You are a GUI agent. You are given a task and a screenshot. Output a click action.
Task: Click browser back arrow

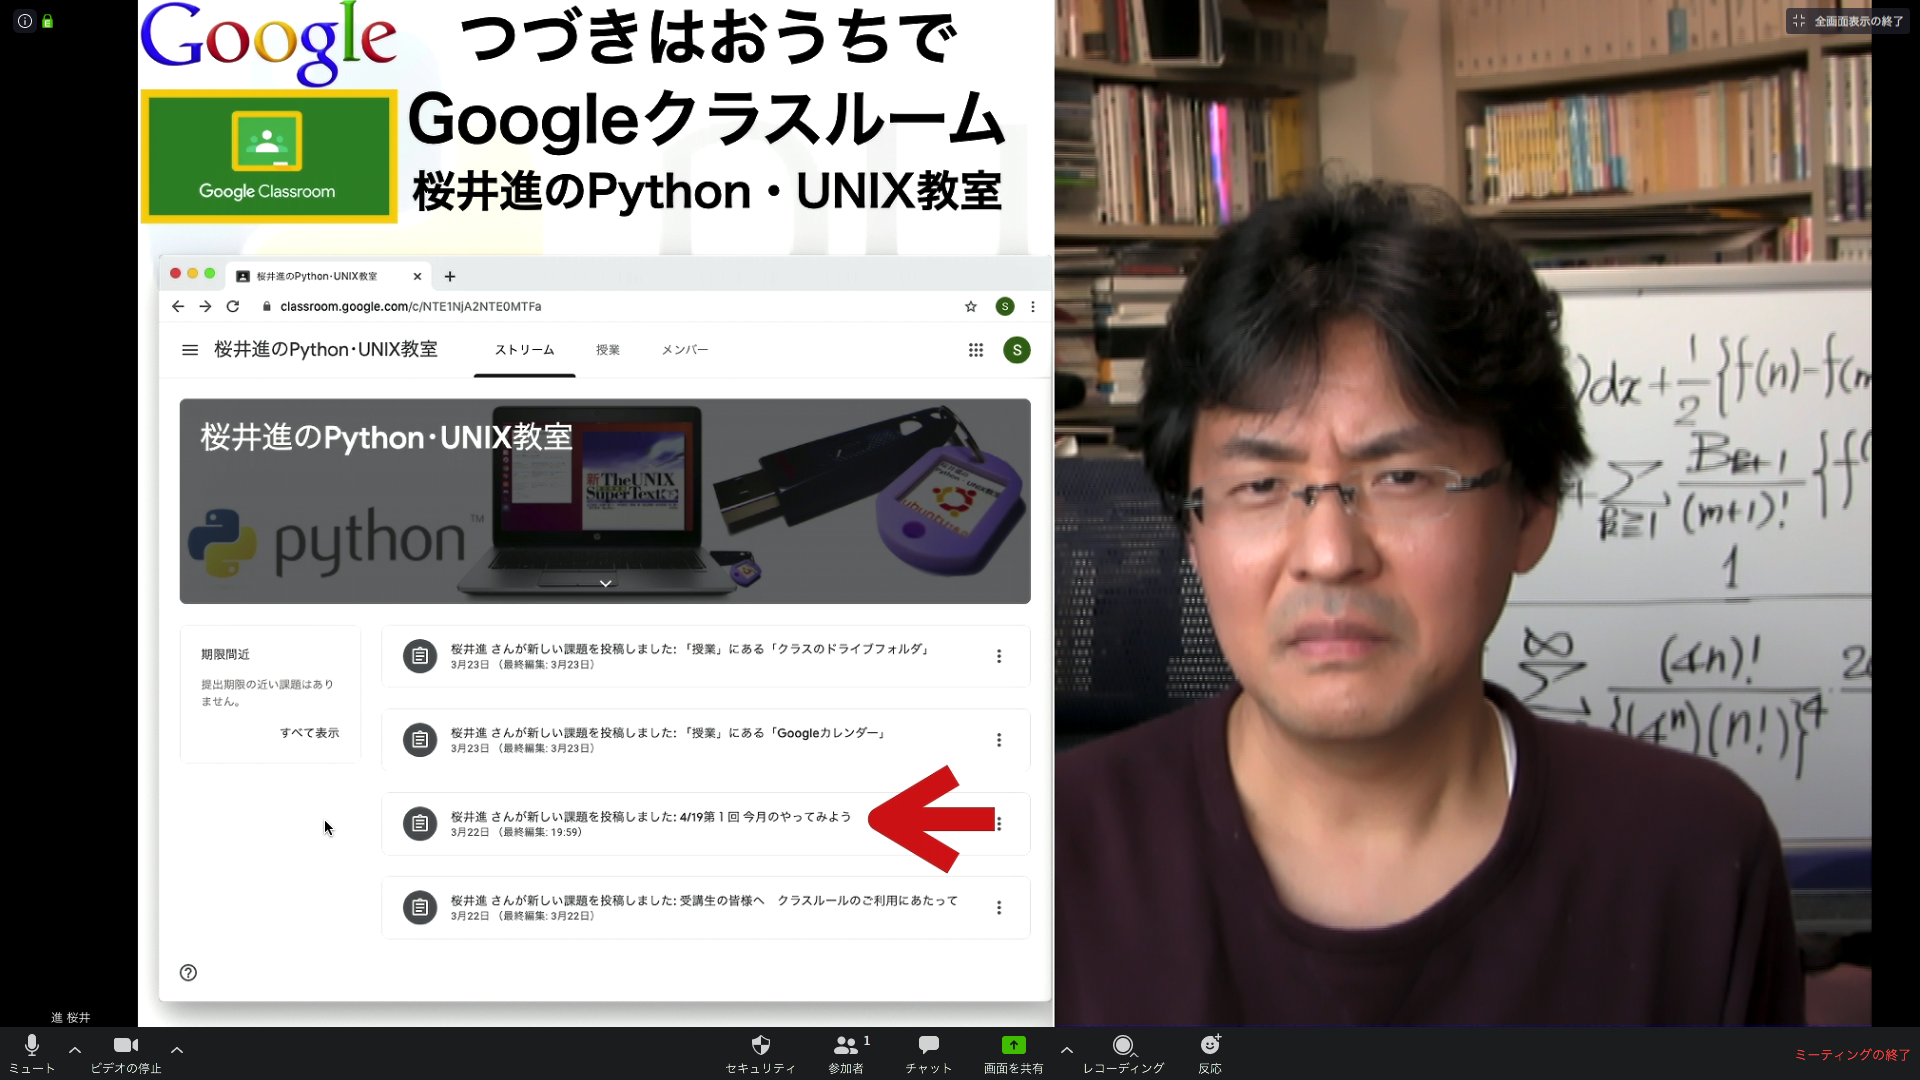coord(178,307)
